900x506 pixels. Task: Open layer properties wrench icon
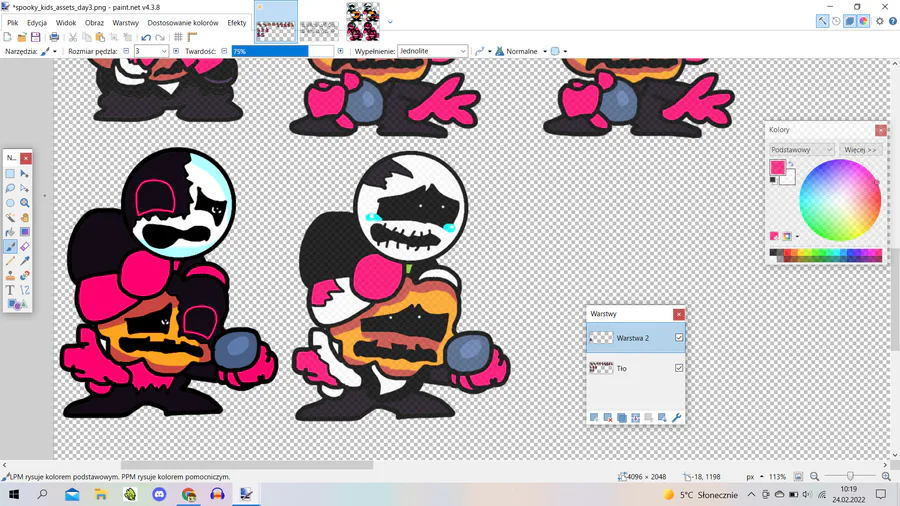tap(676, 418)
